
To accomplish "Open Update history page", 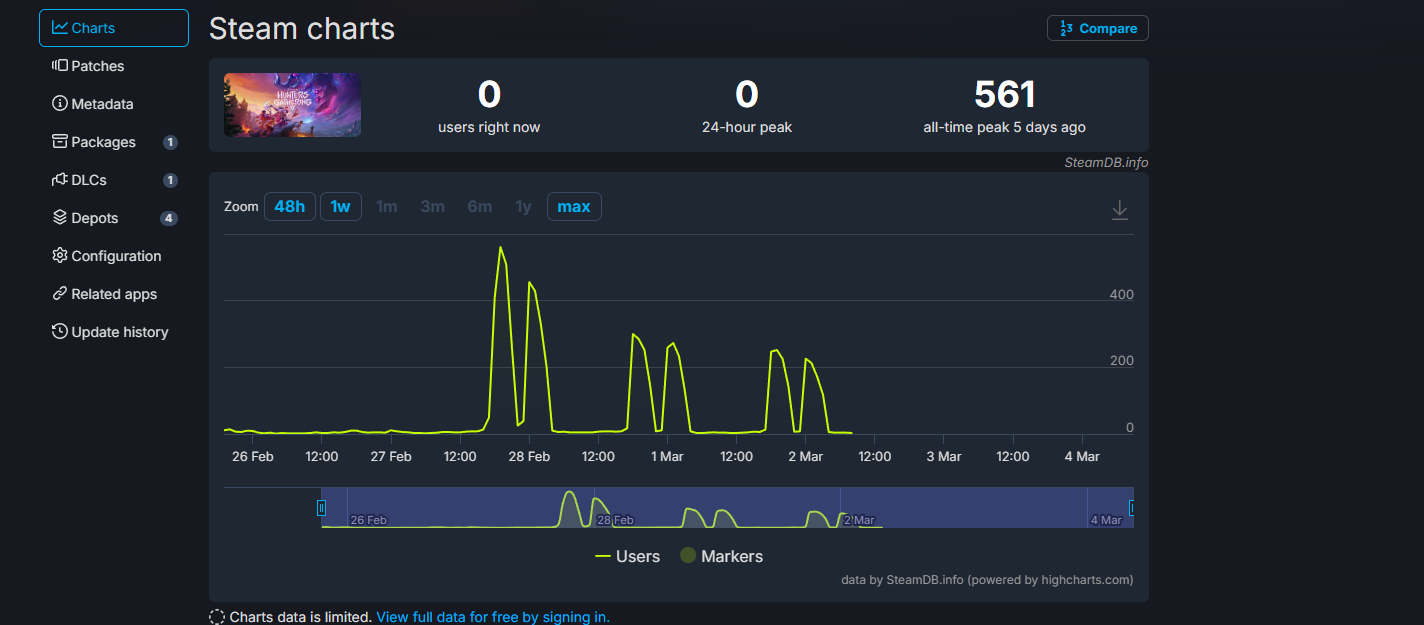I will click(119, 332).
